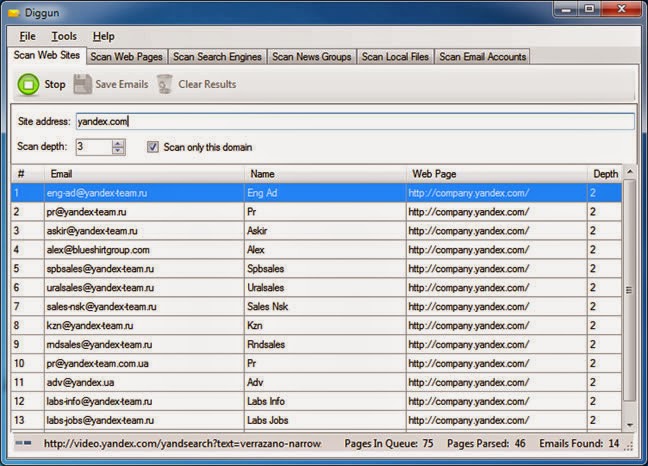The image size is (648, 466).
Task: Switch to the Scan Search Engines tab
Action: pos(217,57)
